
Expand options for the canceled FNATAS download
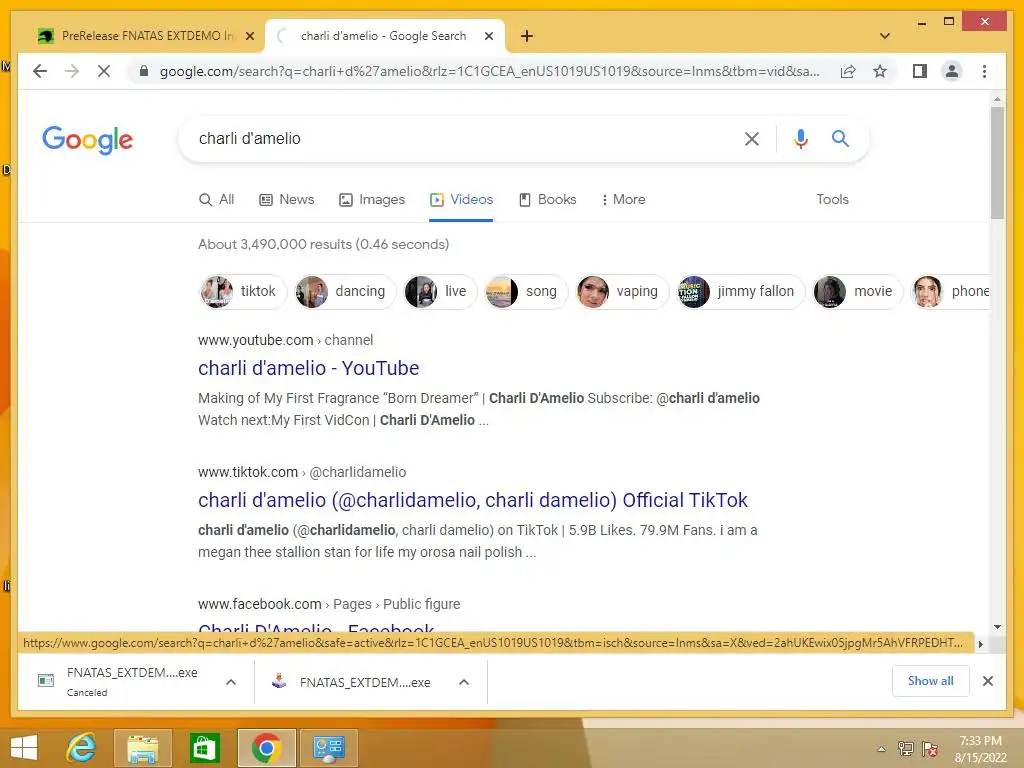coord(231,682)
